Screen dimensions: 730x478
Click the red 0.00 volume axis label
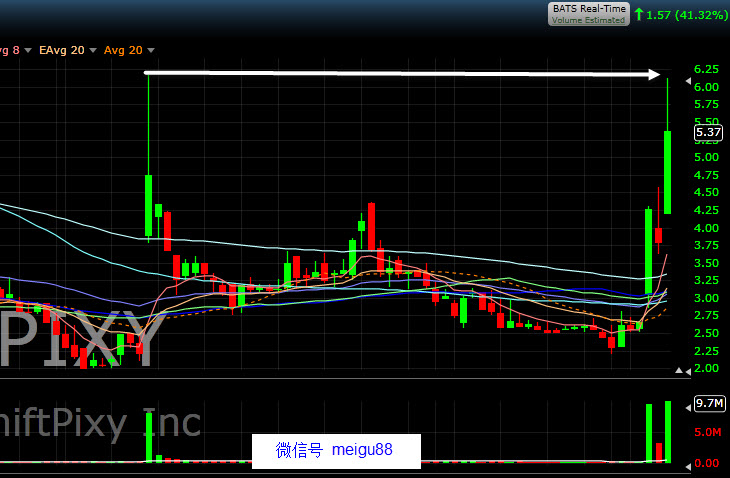(x=706, y=464)
